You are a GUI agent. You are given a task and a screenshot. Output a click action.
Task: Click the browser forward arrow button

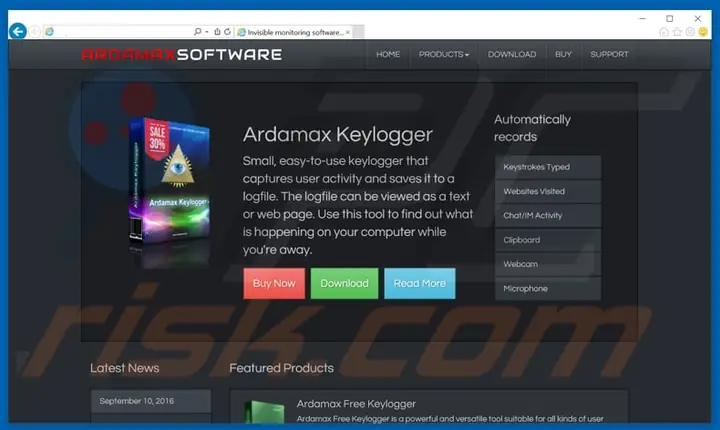tap(34, 31)
